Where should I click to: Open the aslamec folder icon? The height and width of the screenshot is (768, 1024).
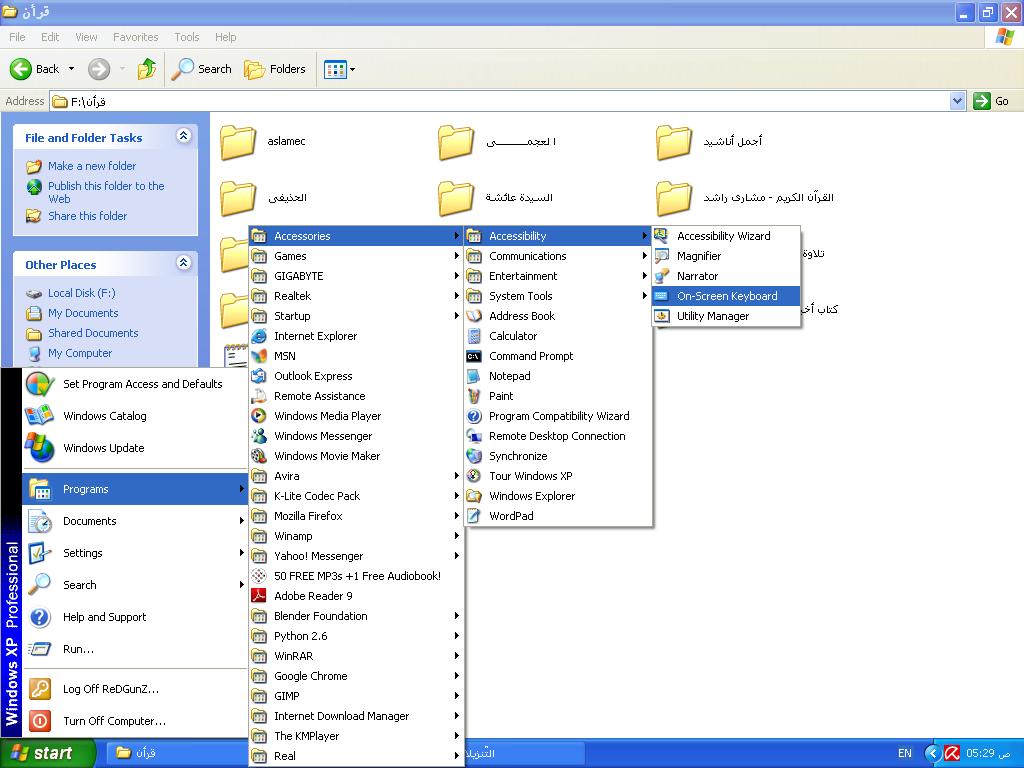(238, 142)
